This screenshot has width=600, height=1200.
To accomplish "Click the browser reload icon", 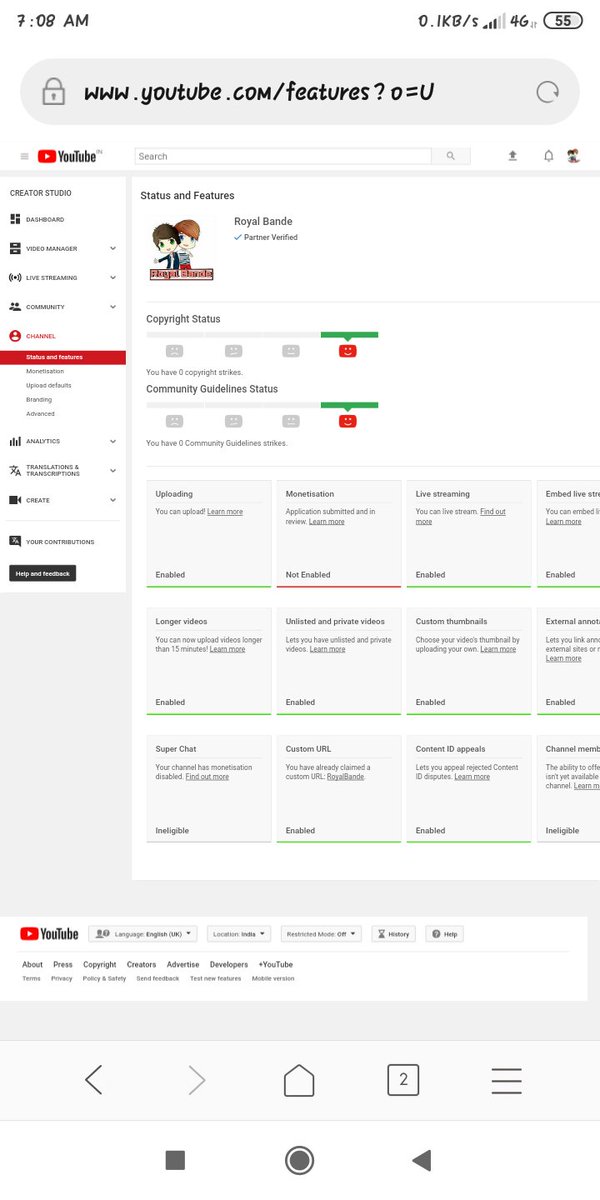I will click(547, 92).
